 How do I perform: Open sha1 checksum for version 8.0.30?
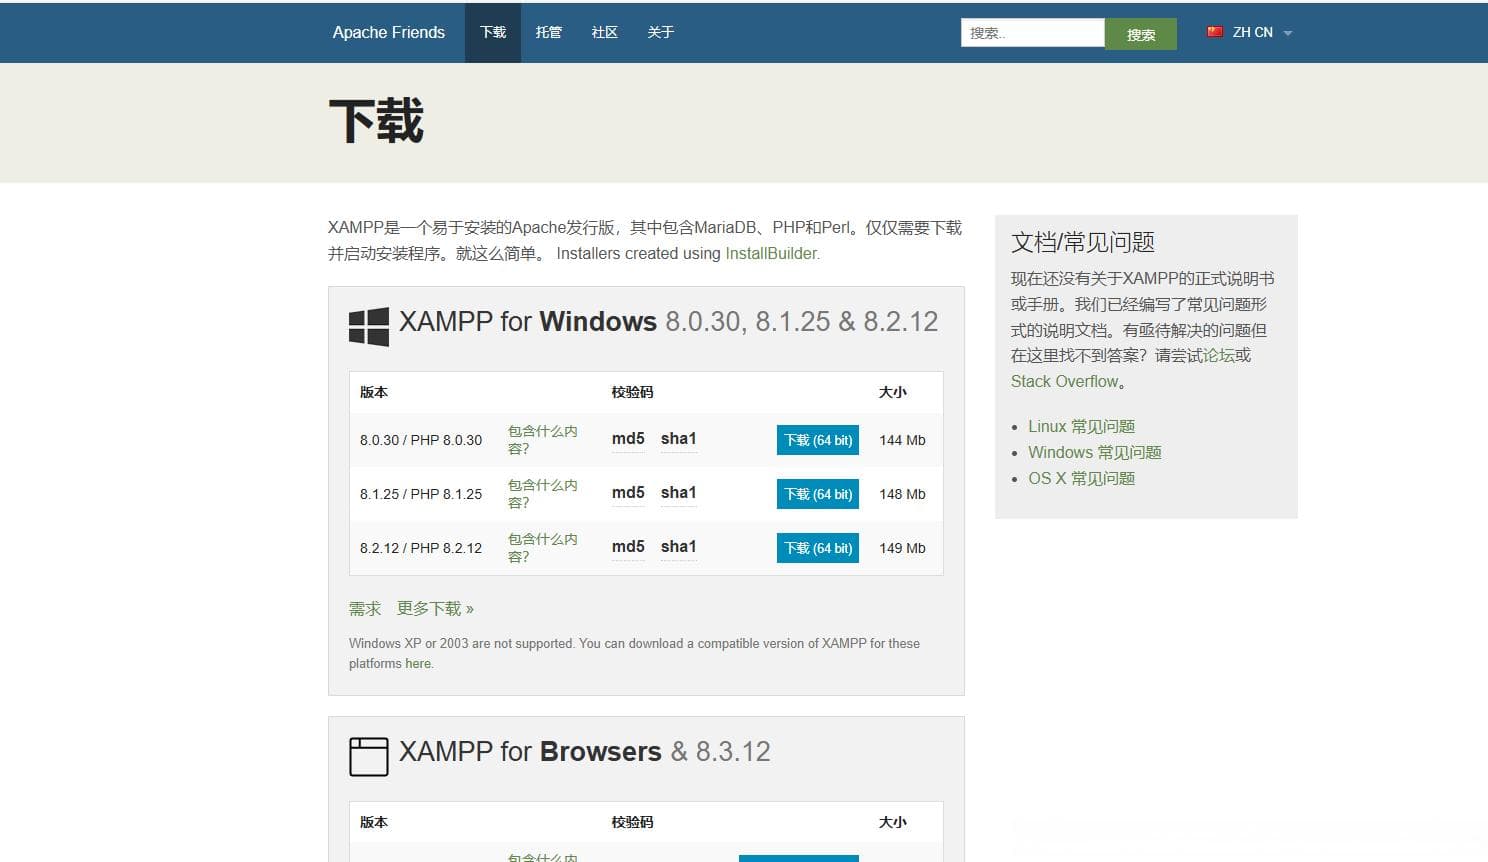coord(679,439)
